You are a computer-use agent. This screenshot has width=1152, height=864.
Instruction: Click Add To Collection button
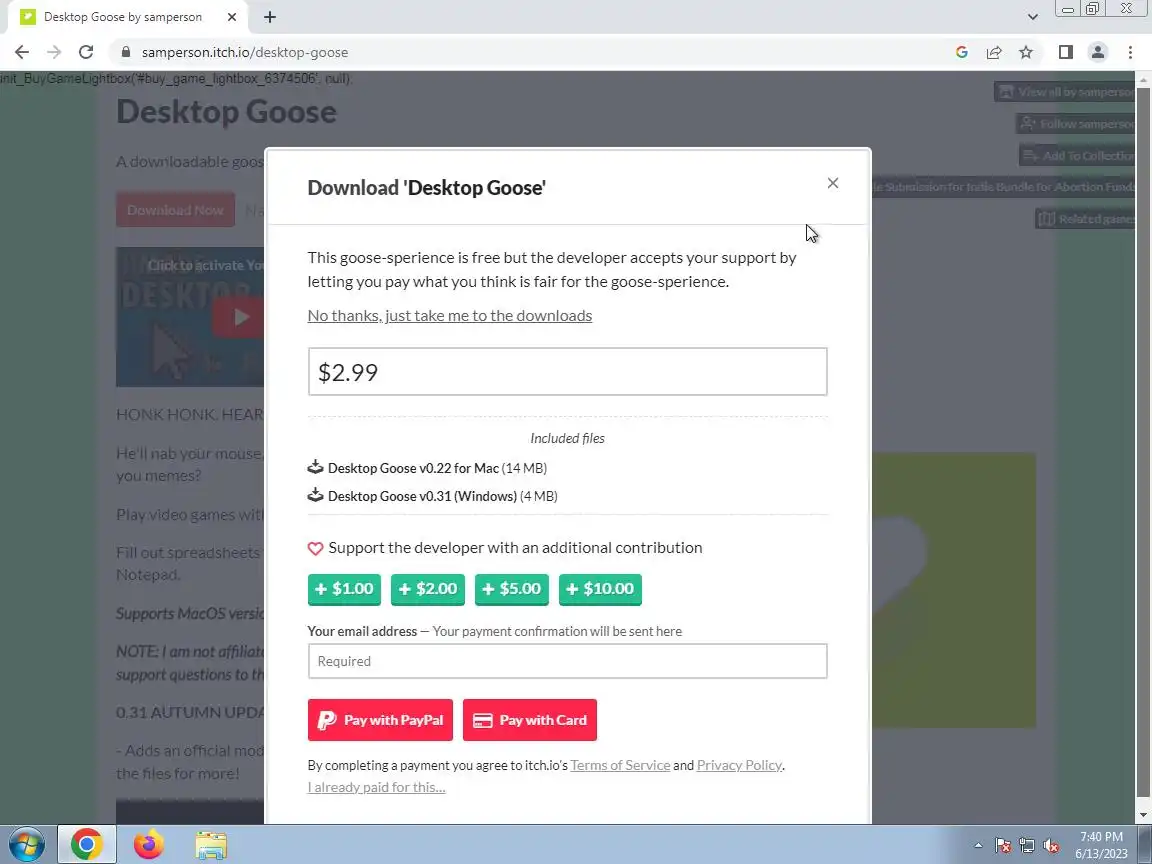pos(1078,155)
